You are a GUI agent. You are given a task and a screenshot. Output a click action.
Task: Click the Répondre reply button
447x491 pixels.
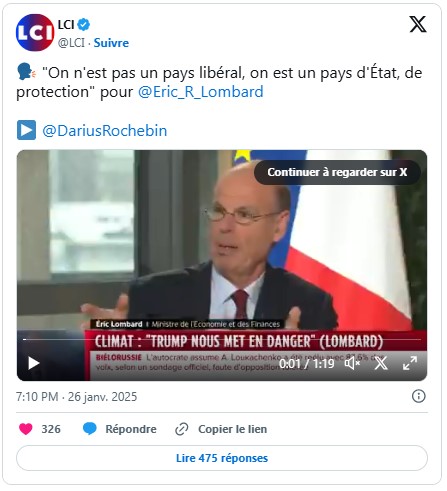click(x=131, y=429)
